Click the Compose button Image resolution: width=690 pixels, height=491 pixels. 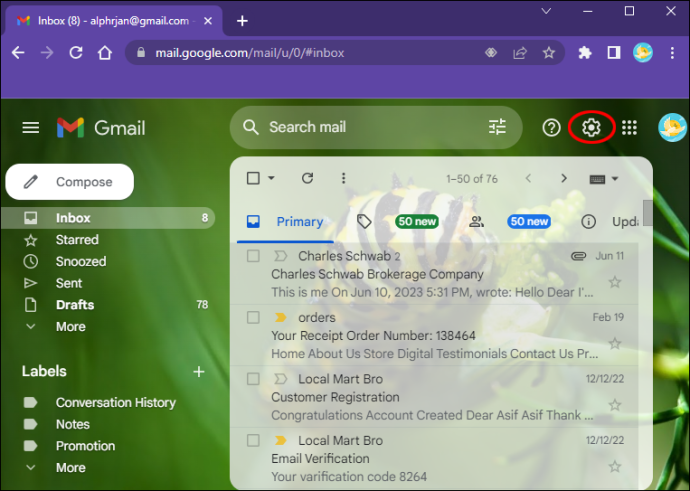click(70, 182)
